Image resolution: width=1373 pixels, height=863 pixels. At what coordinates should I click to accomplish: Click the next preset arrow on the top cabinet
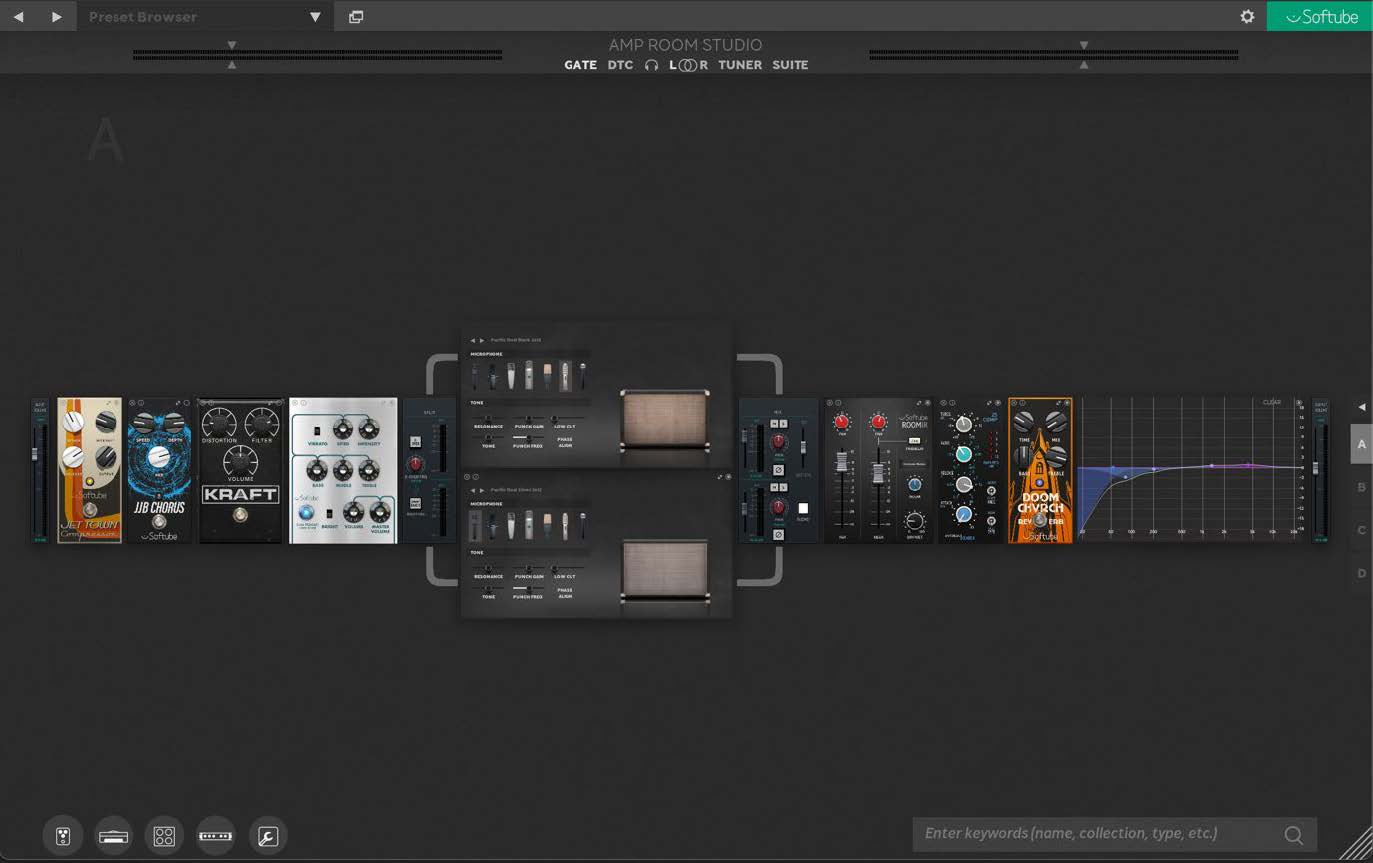point(483,340)
